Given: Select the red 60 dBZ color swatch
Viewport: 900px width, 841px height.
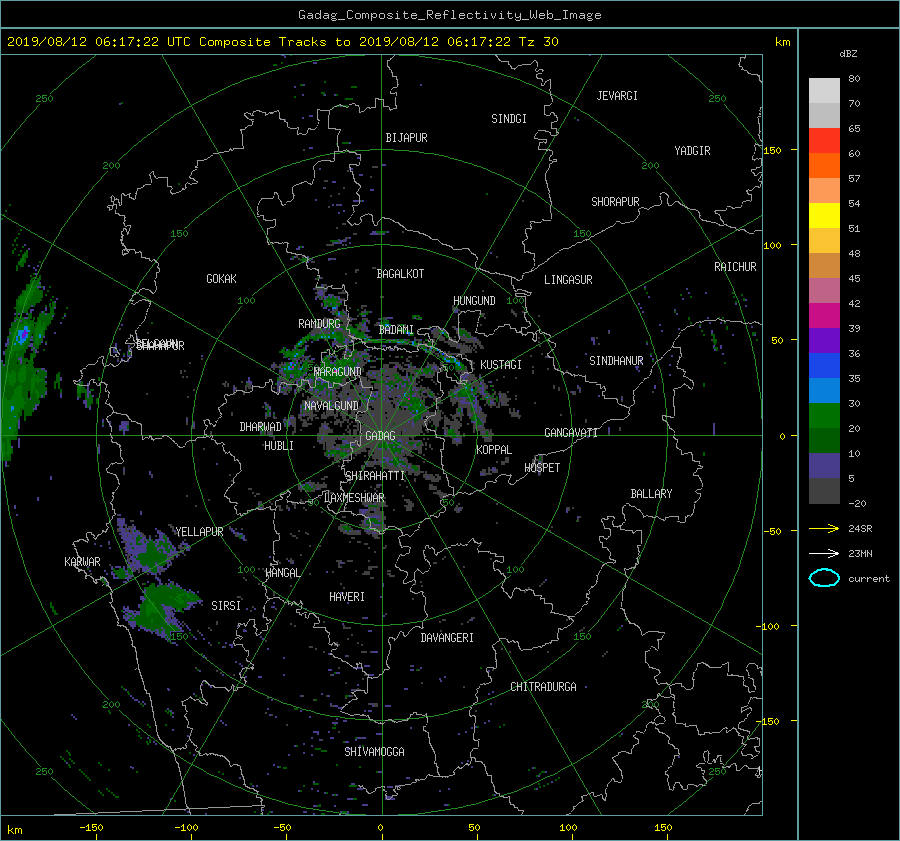Looking at the screenshot, I should pyautogui.click(x=824, y=141).
